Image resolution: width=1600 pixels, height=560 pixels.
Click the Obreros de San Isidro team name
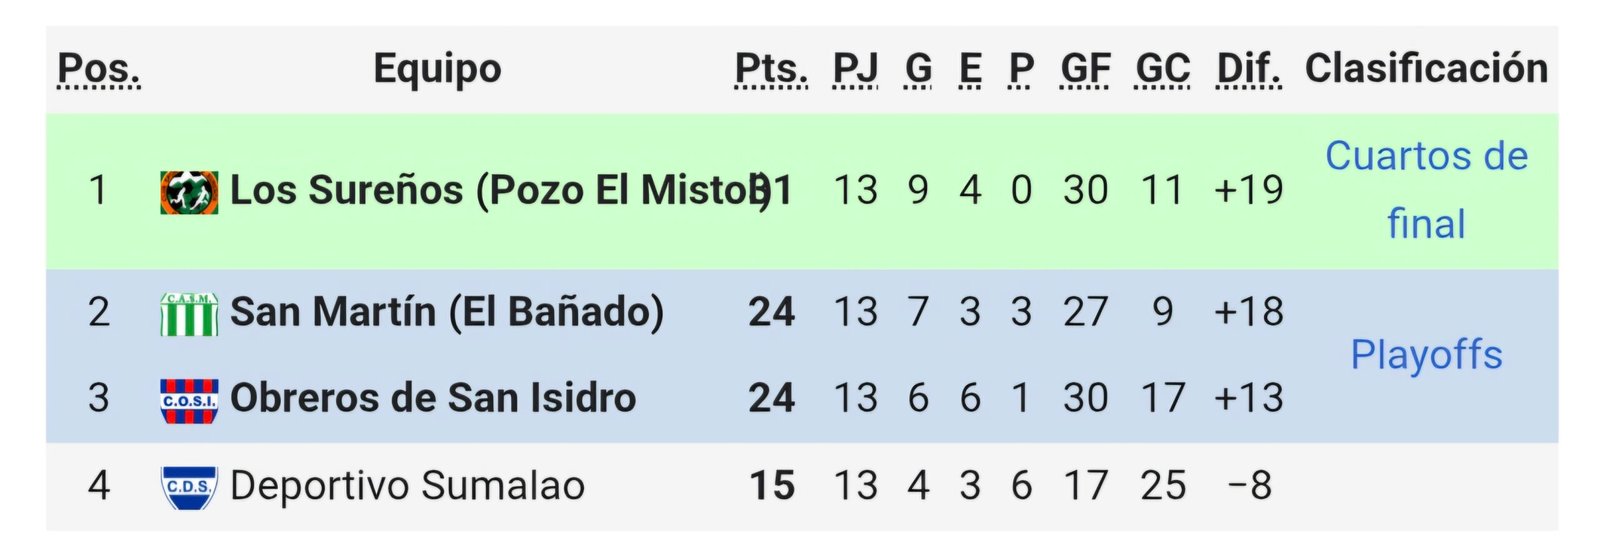coord(433,398)
